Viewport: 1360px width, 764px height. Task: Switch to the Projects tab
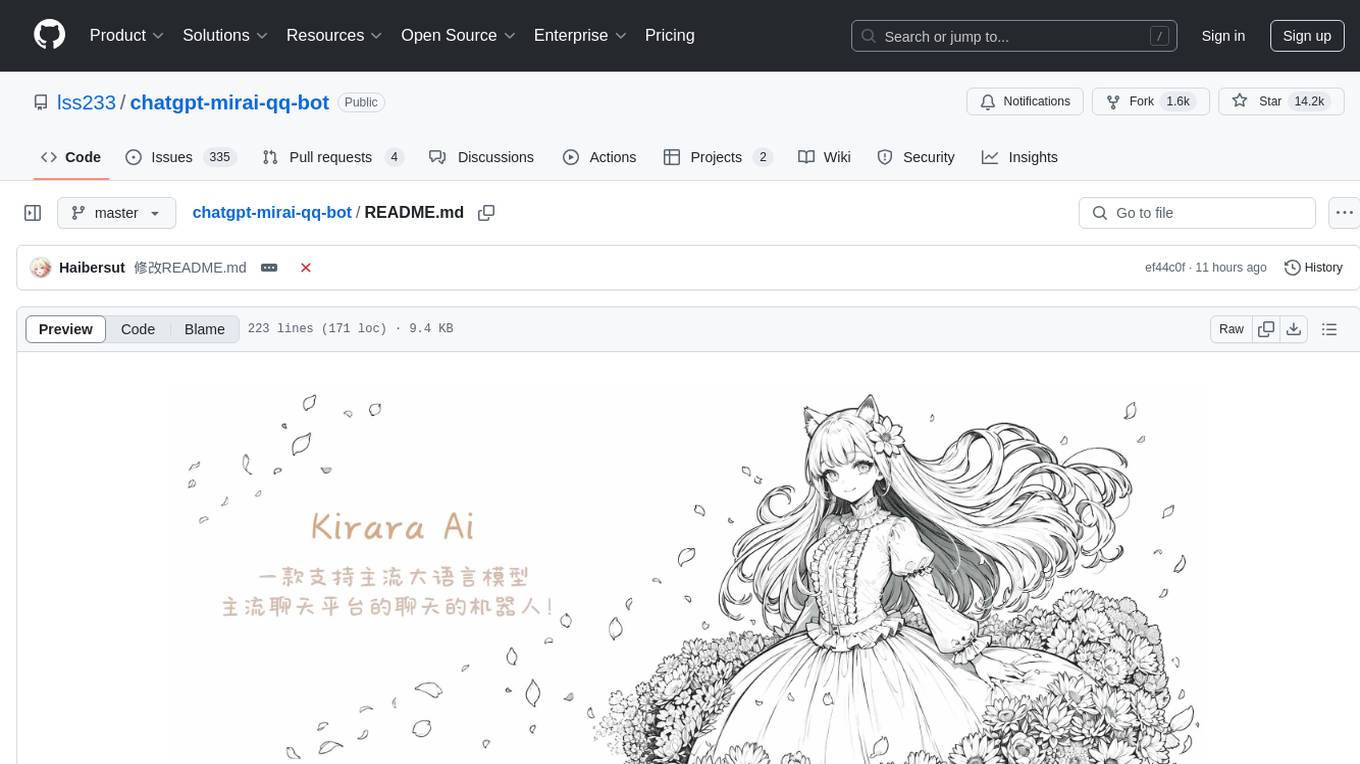click(718, 157)
